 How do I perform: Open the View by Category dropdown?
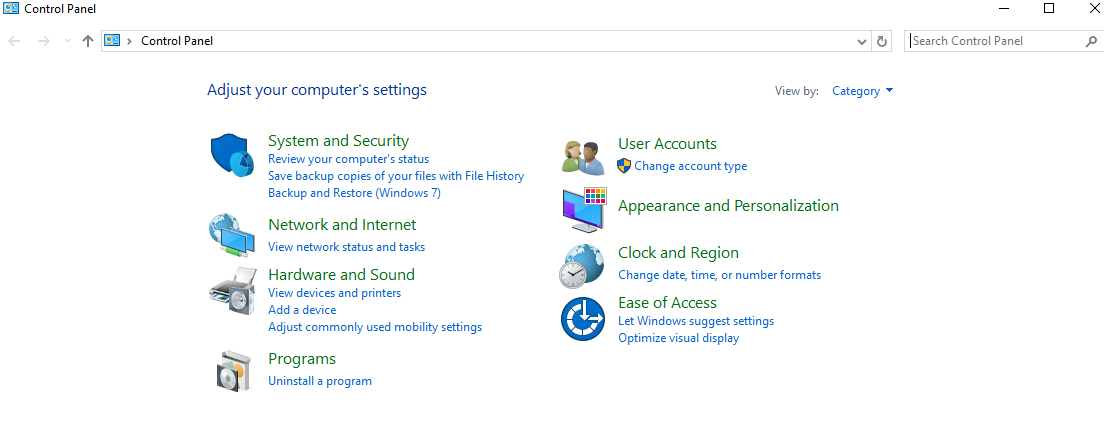tap(862, 91)
